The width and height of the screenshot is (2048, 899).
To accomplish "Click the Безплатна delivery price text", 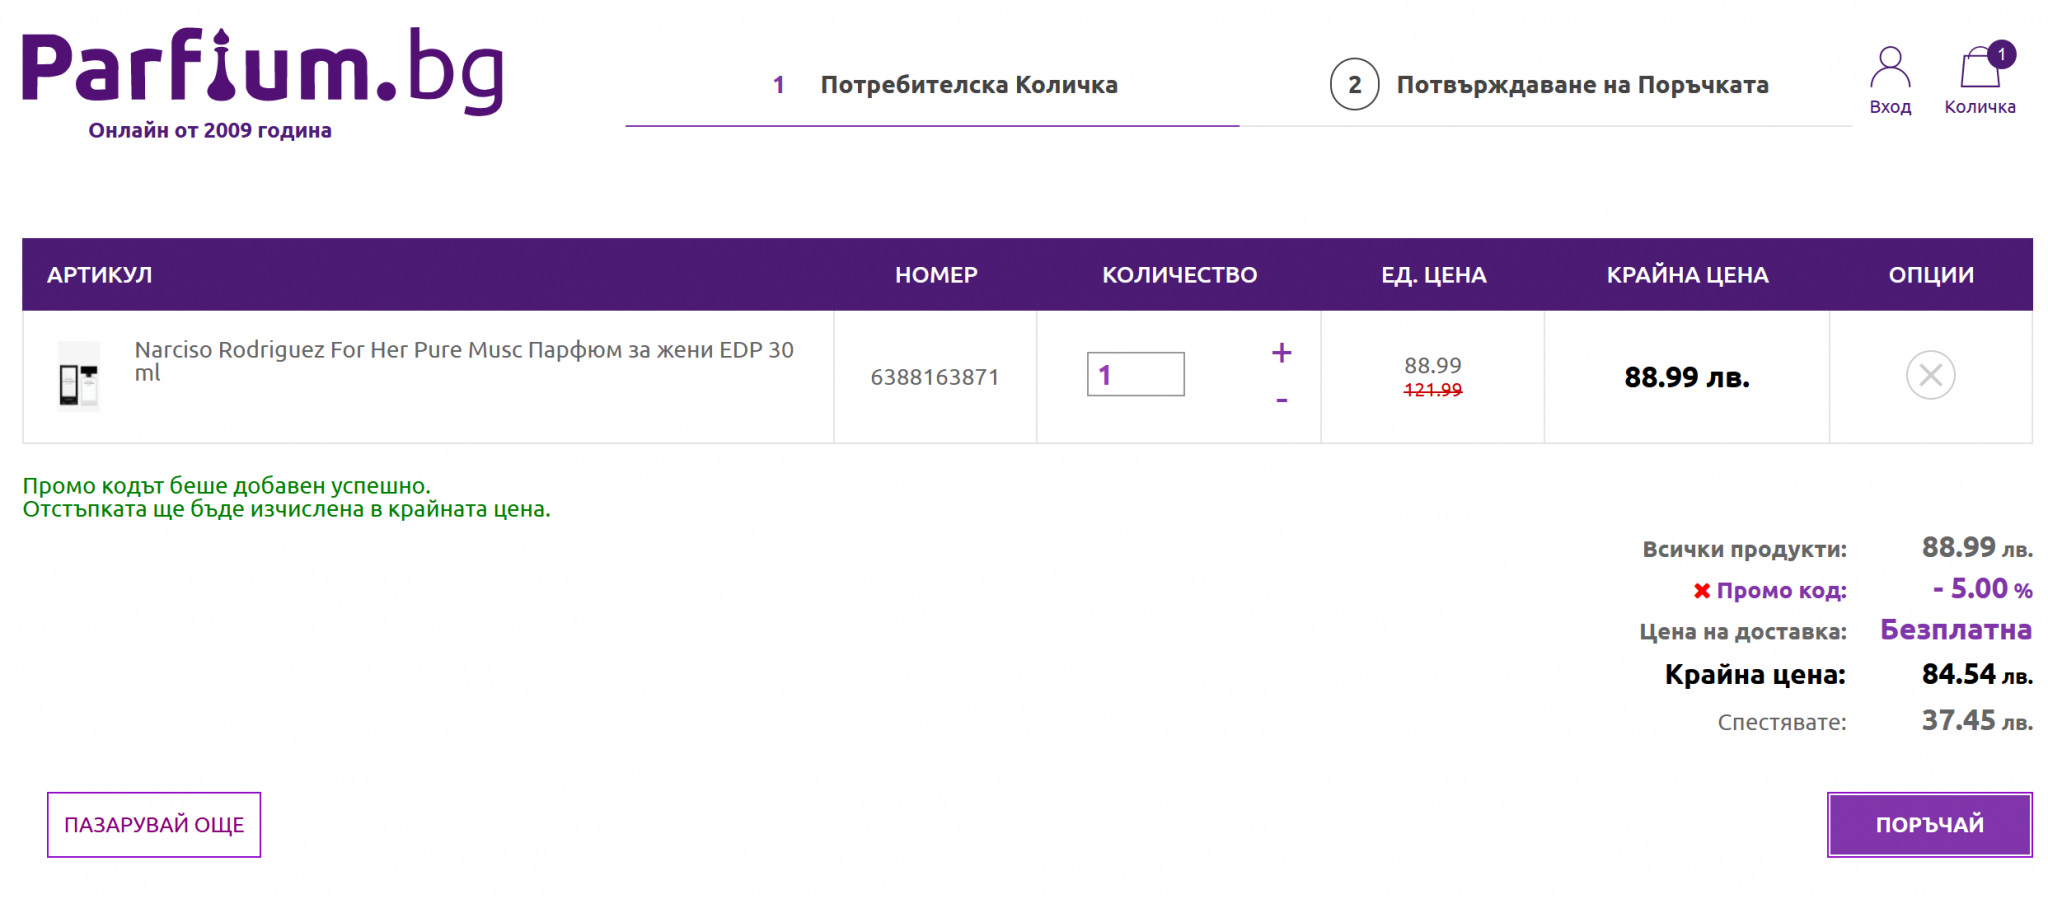I will [1955, 630].
